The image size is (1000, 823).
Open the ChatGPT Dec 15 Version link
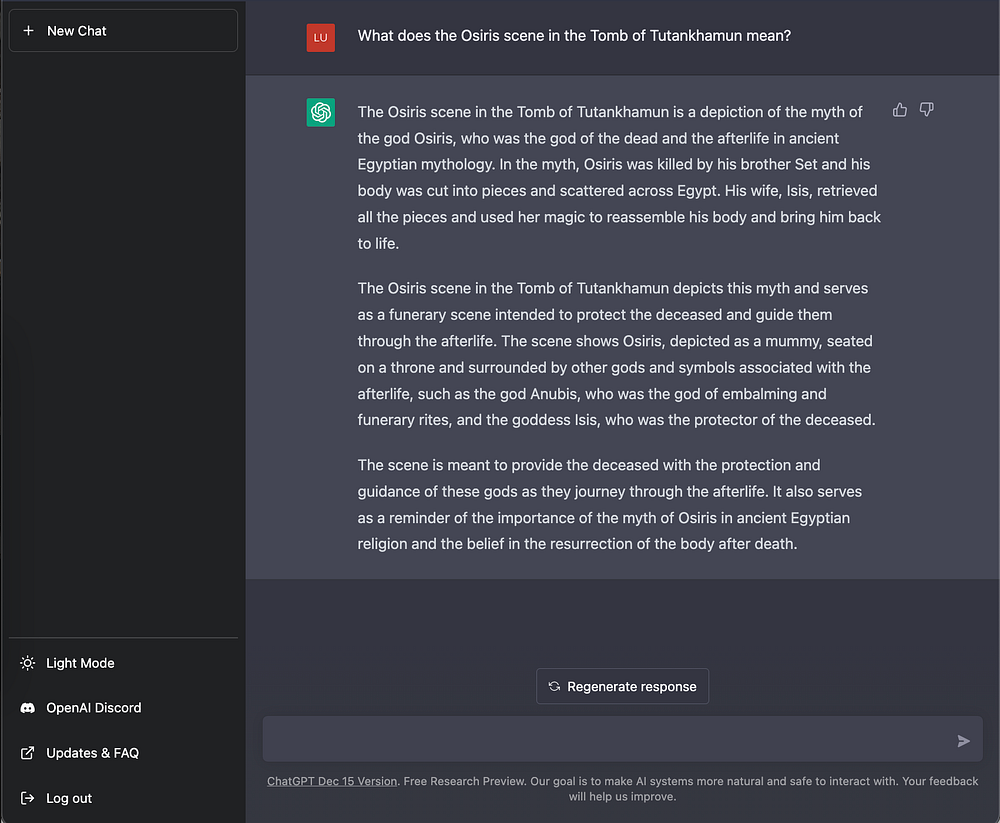click(x=332, y=781)
